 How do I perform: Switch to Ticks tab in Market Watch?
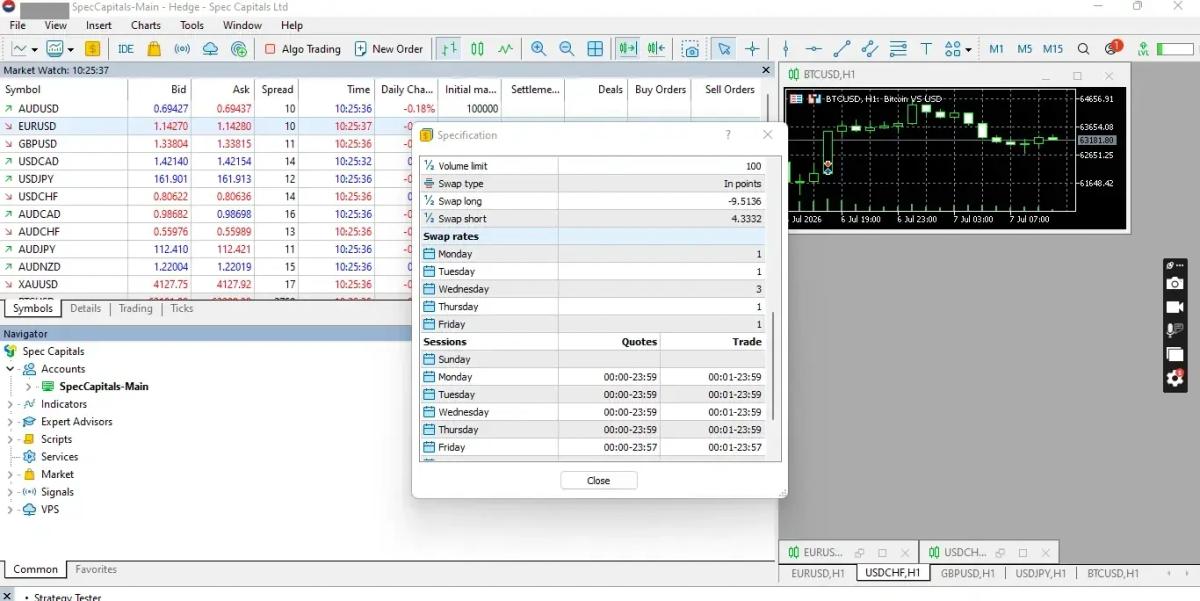tap(182, 309)
